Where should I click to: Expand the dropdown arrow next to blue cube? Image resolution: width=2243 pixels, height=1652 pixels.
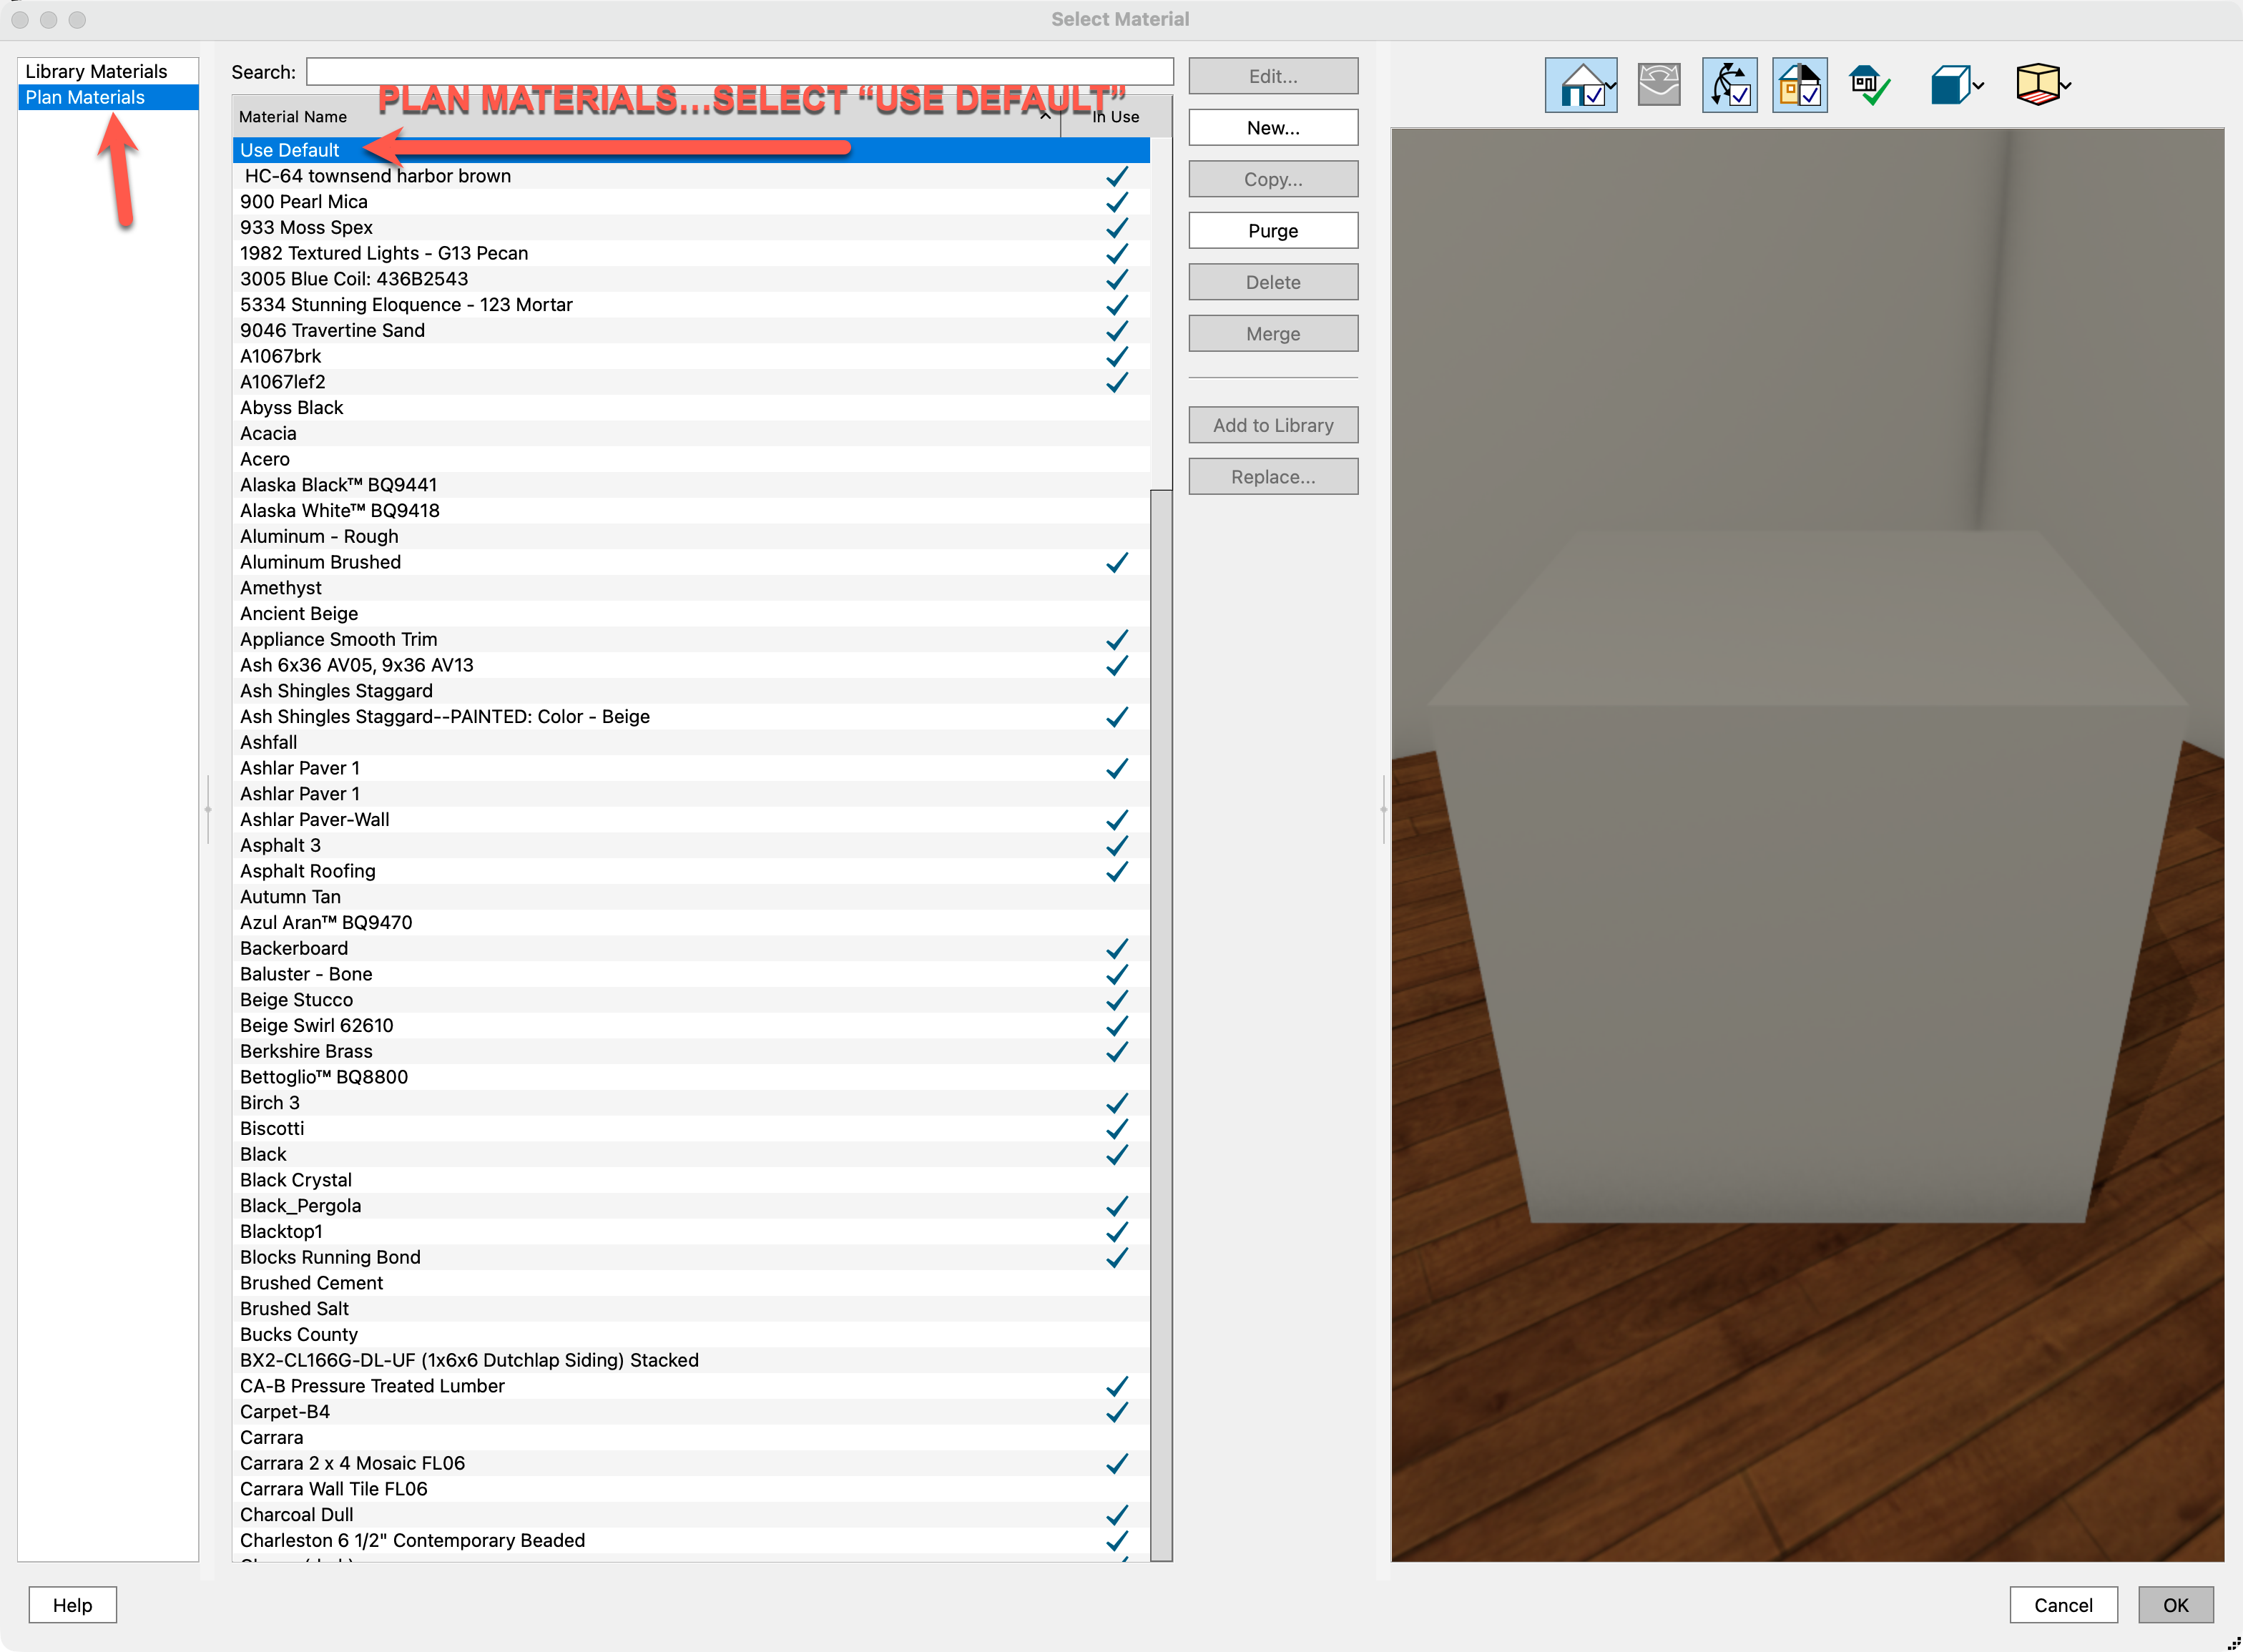[1978, 85]
